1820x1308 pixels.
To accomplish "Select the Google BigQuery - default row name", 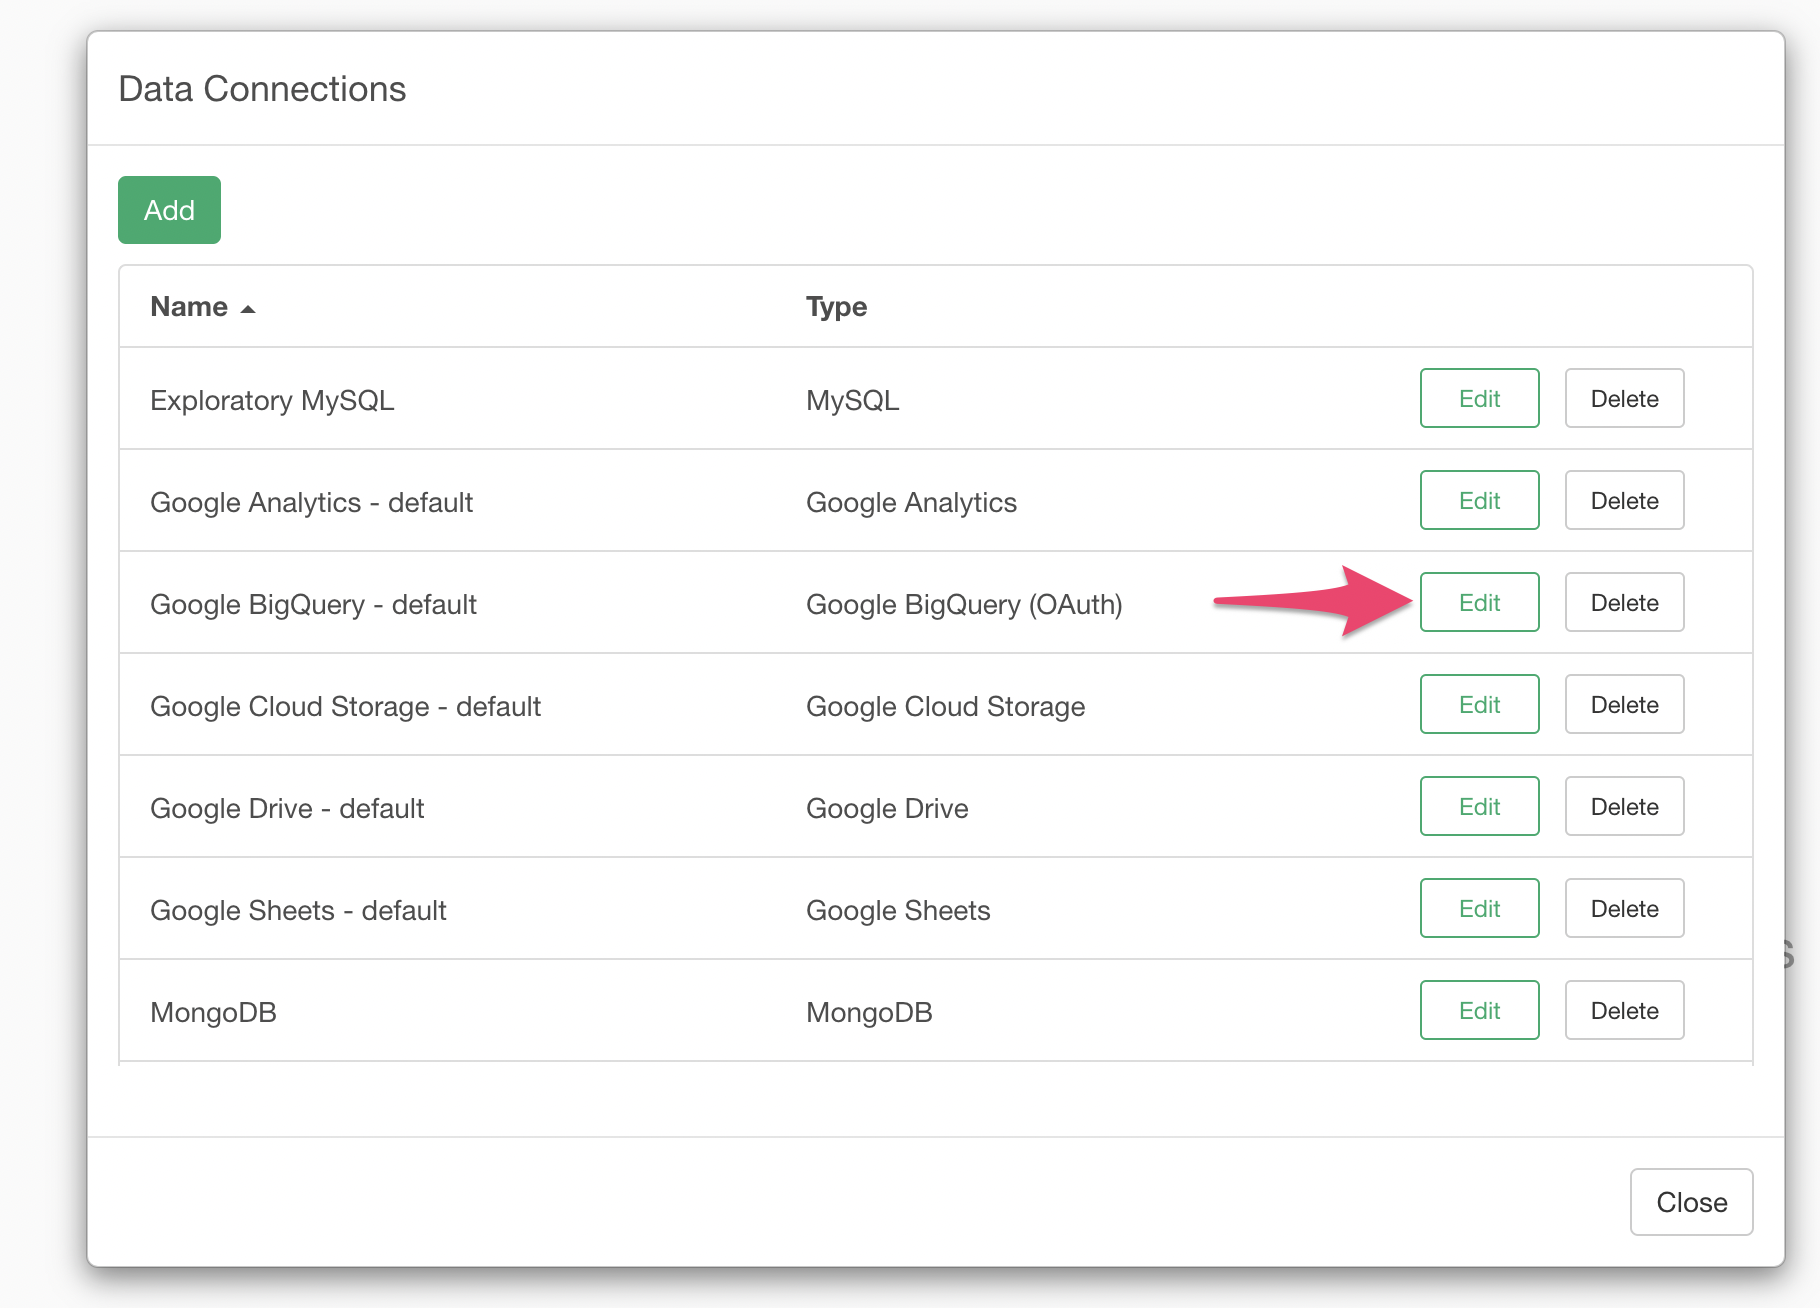I will [x=313, y=605].
